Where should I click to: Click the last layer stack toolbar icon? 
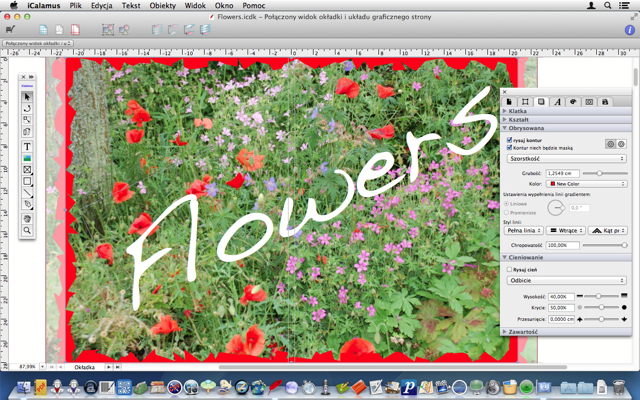(x=205, y=29)
